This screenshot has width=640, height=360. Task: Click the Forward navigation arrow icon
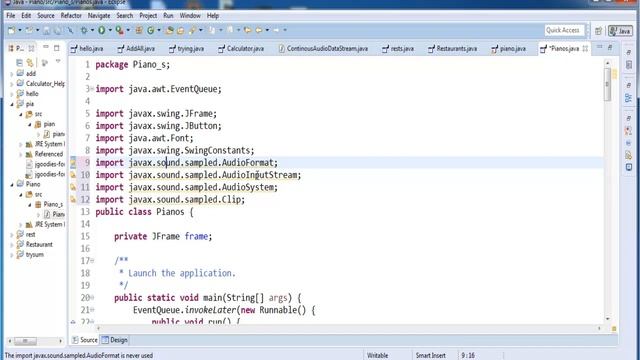pyautogui.click(x=276, y=30)
